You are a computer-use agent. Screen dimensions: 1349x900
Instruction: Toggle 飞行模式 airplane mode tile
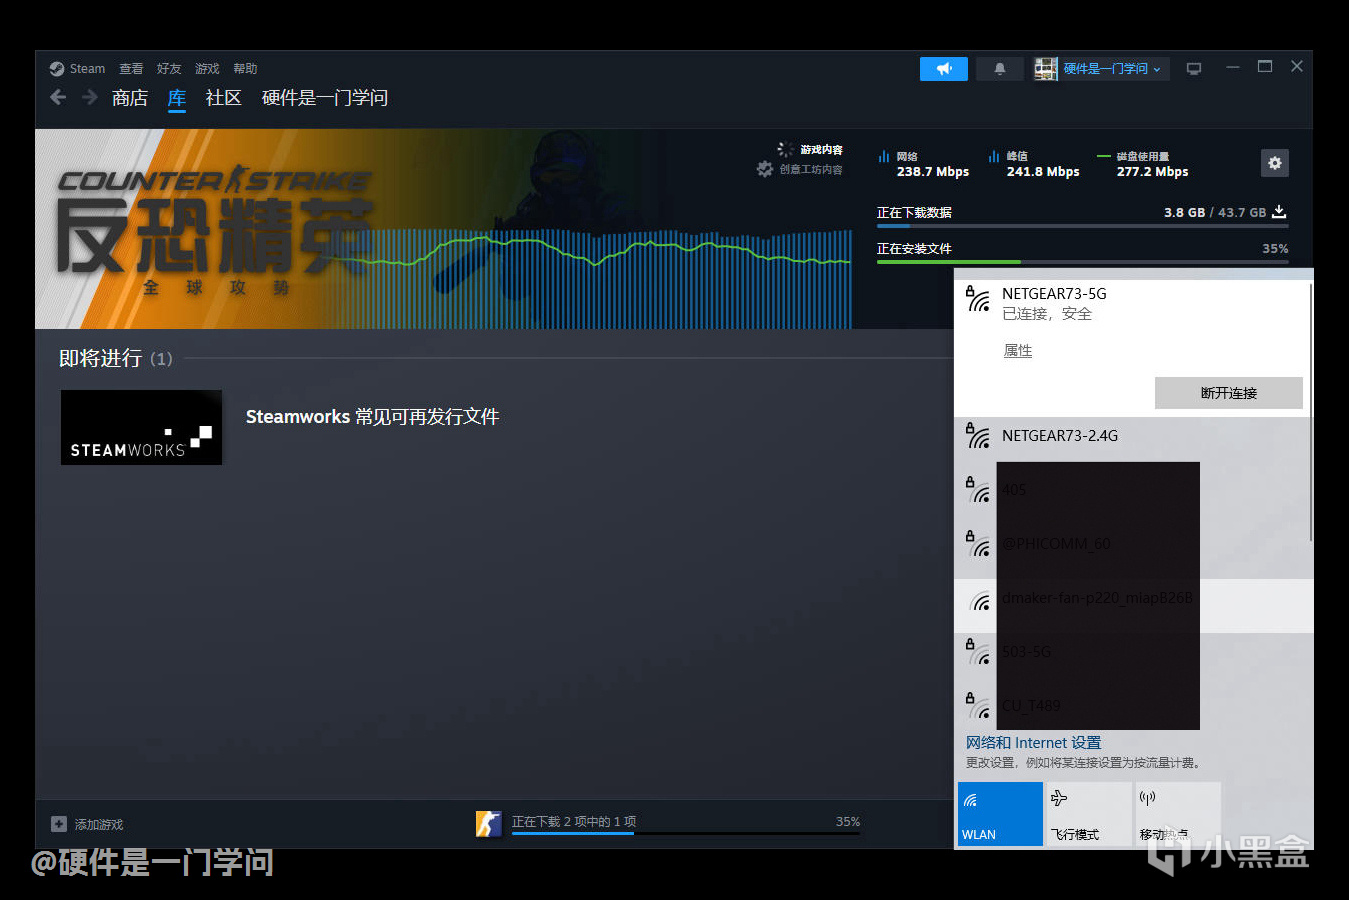1089,814
